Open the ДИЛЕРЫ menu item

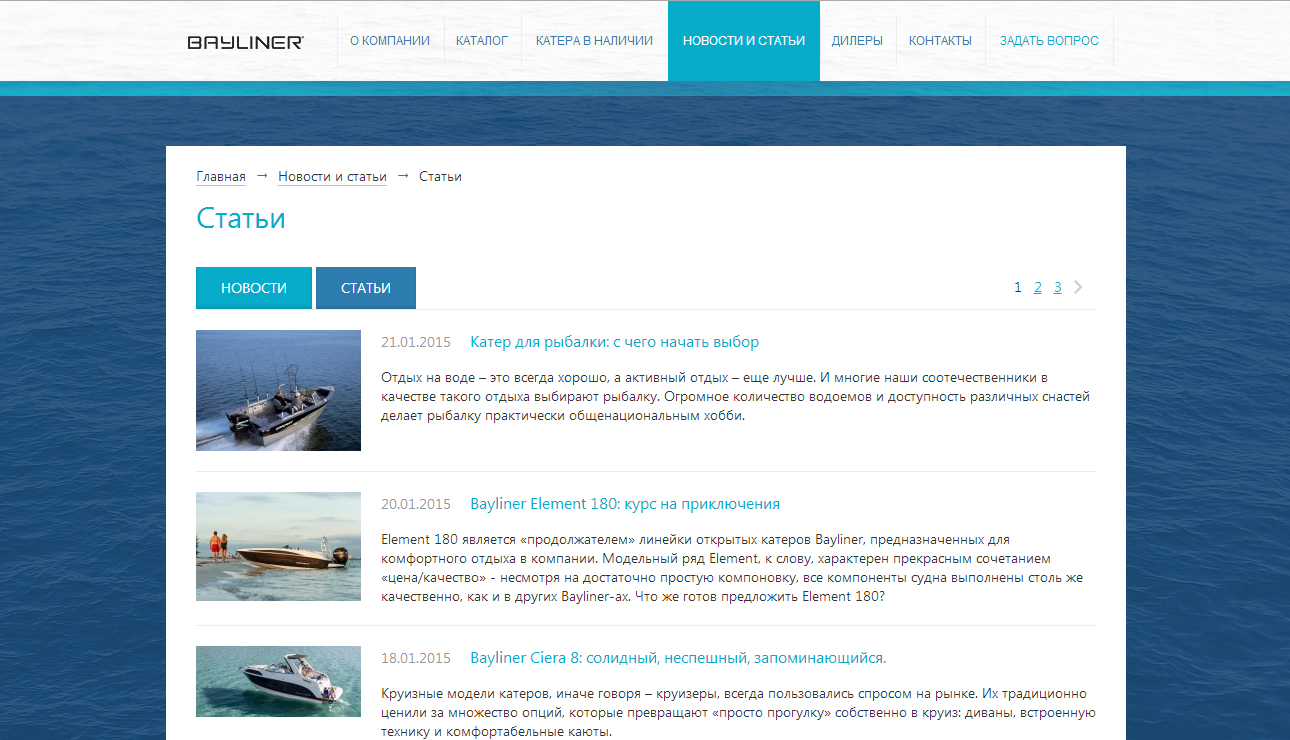click(857, 41)
